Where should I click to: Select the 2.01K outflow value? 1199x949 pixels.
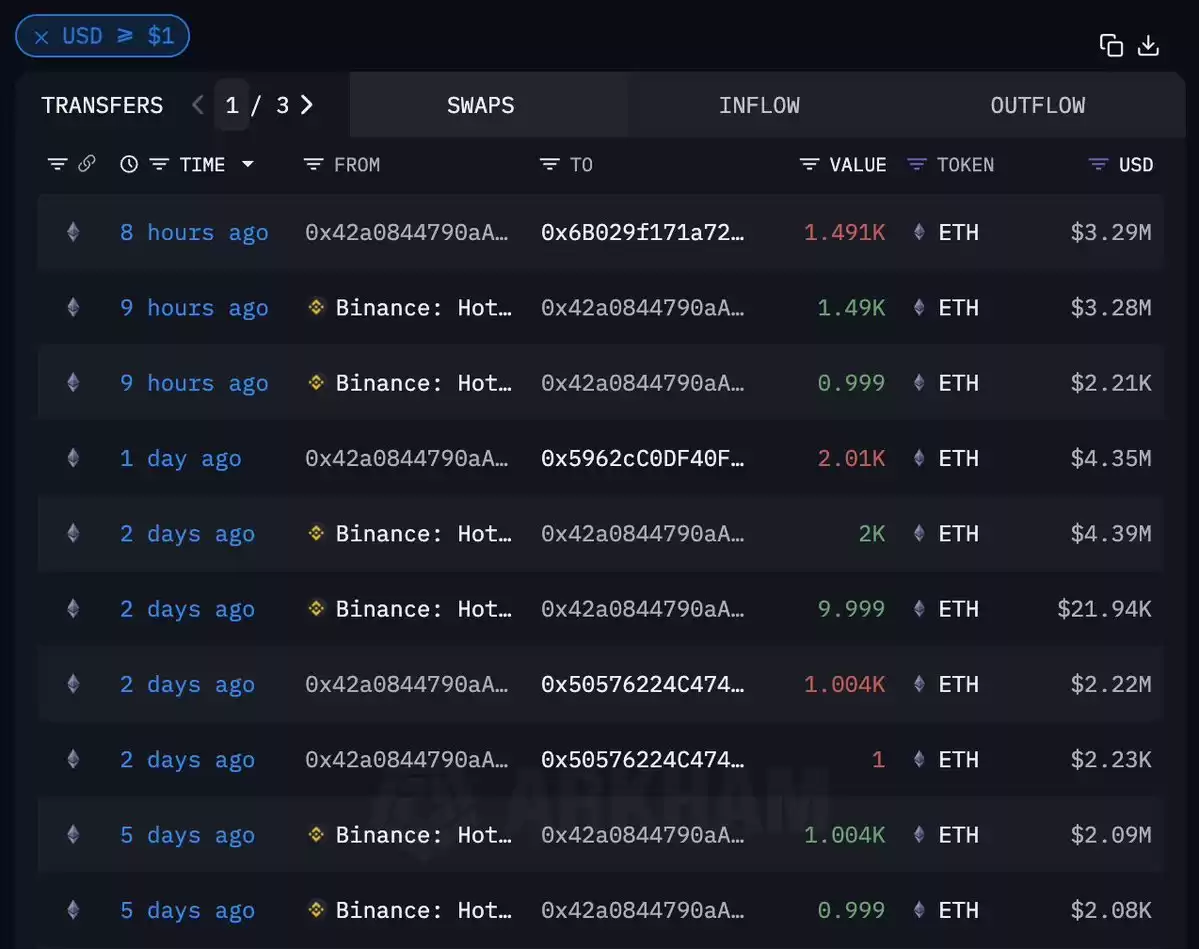pos(851,458)
